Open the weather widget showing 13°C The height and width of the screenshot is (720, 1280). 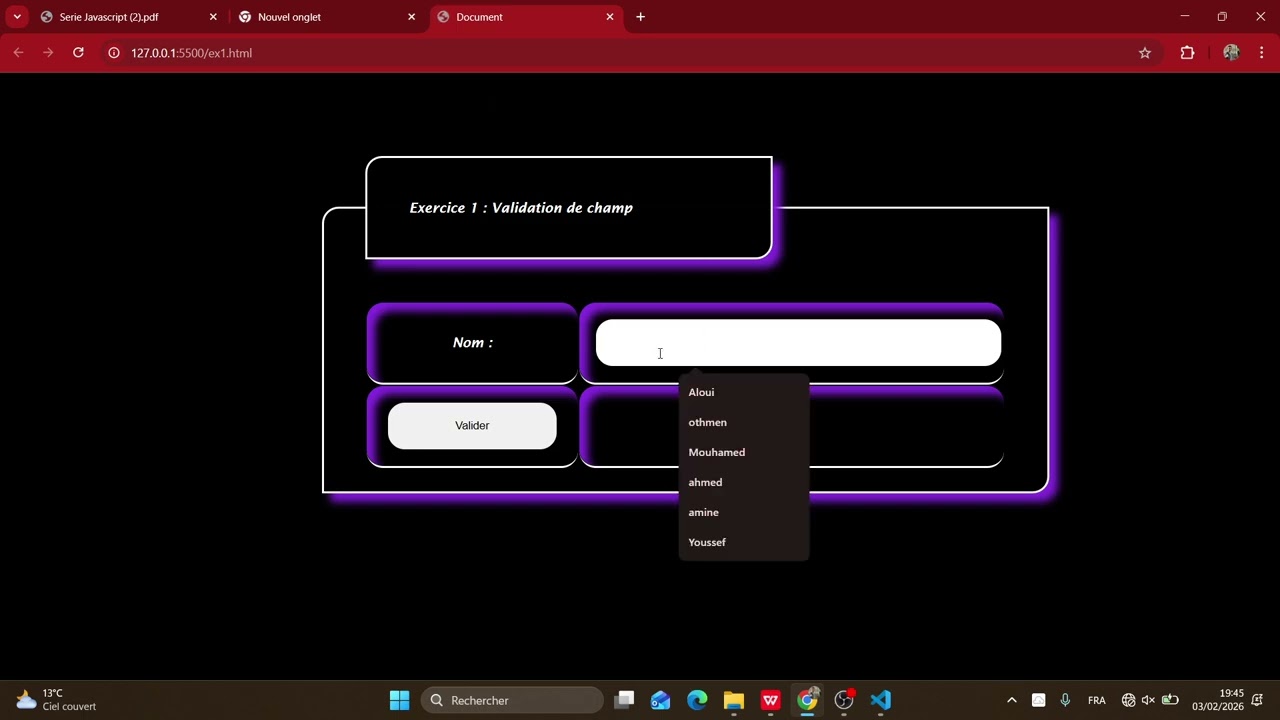(56, 700)
